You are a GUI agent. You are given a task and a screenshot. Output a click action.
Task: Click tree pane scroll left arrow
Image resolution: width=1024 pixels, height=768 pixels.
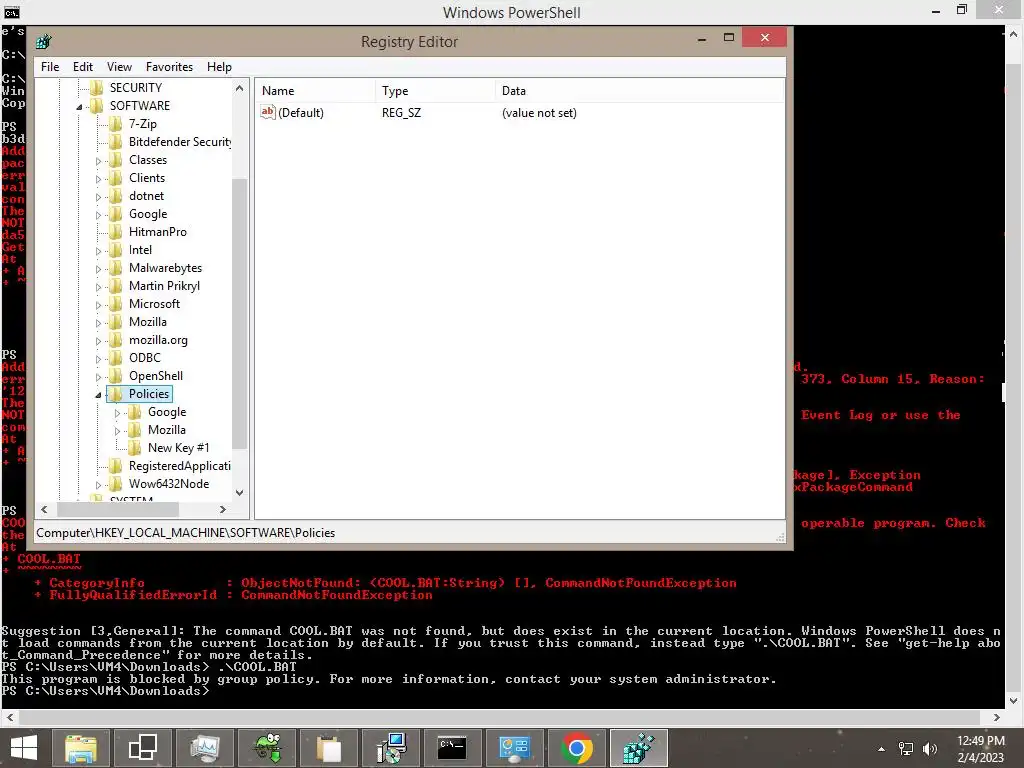(x=44, y=509)
